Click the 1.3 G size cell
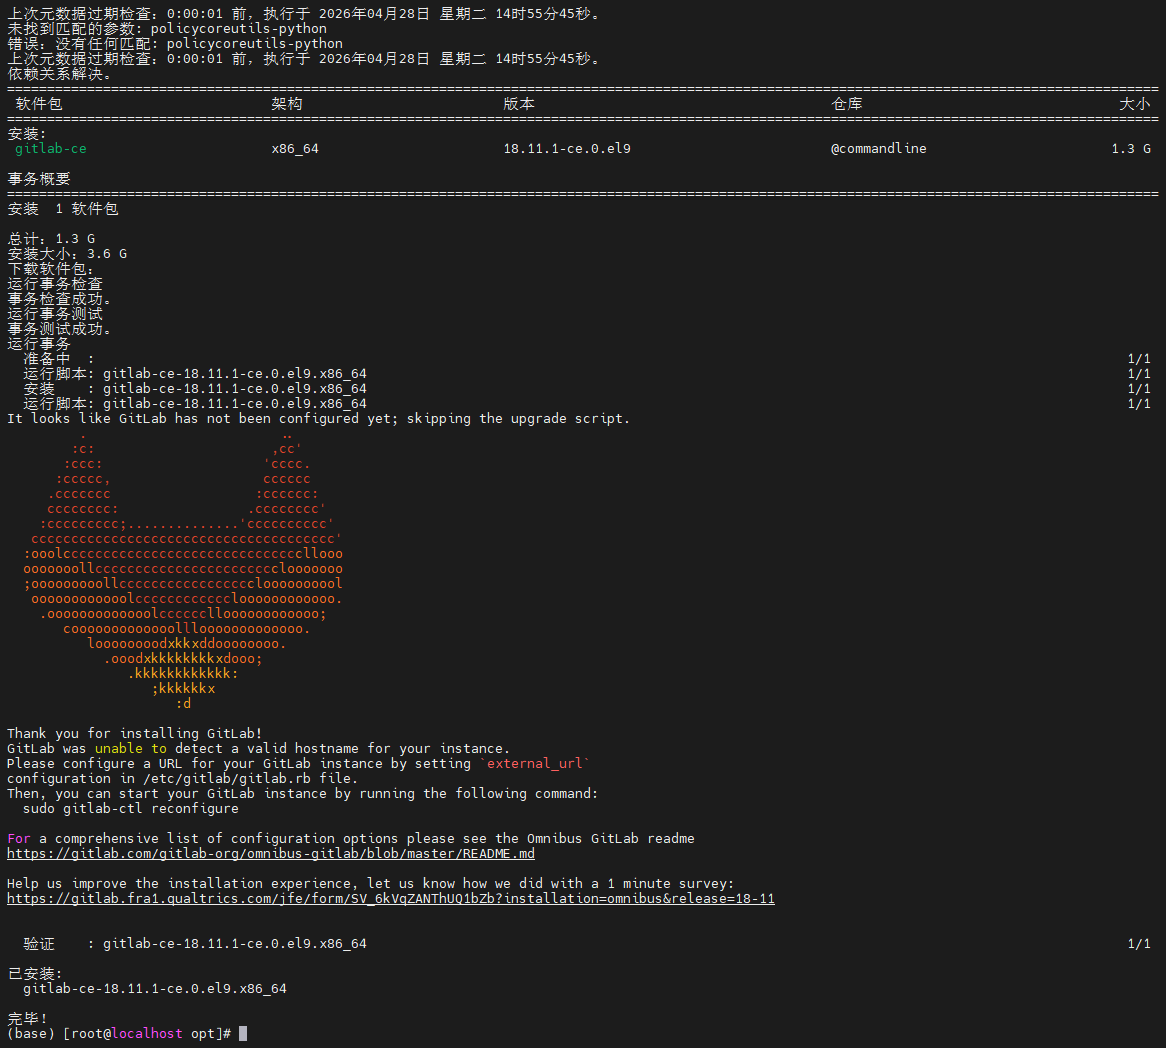The width and height of the screenshot is (1166, 1048). (1131, 149)
